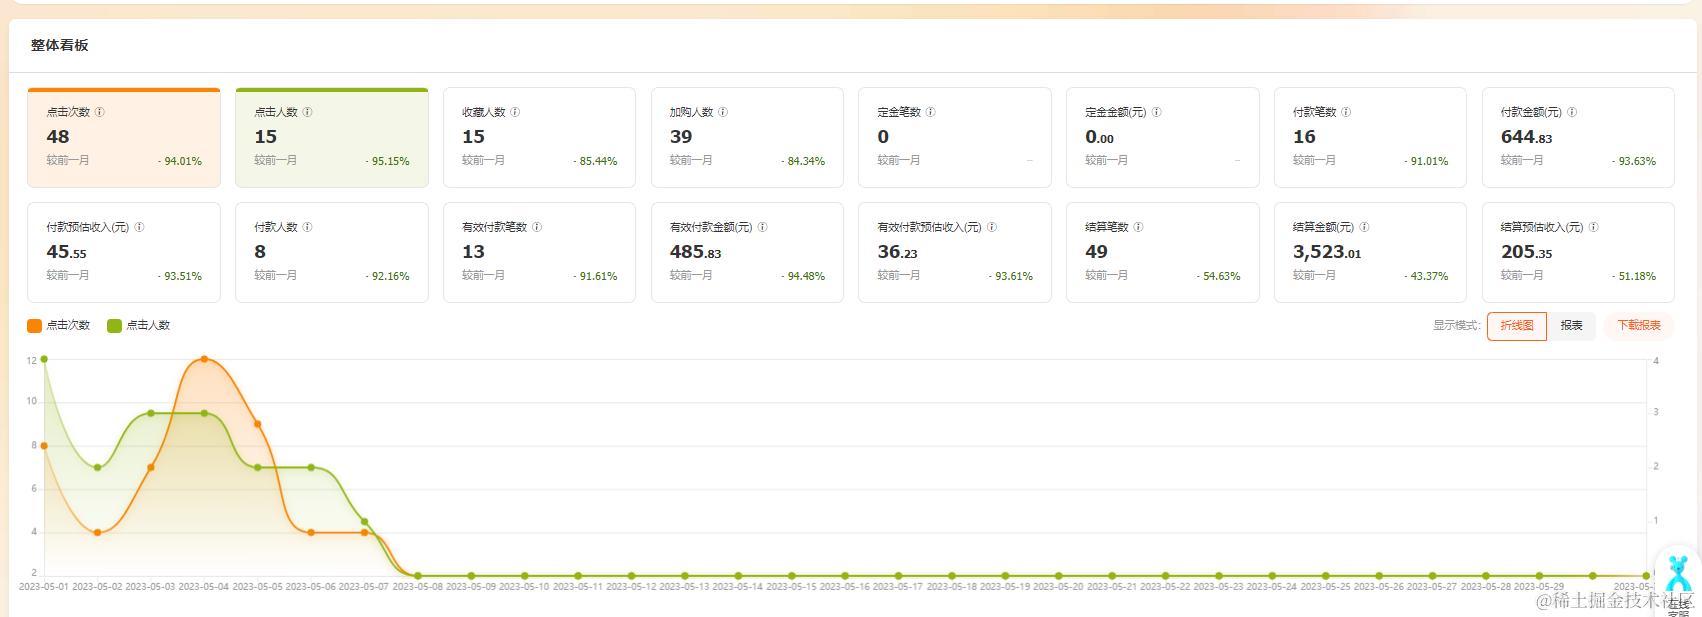Image resolution: width=1702 pixels, height=617 pixels.
Task: Select the 有效付款预估收入(元) metric card
Action: (955, 253)
